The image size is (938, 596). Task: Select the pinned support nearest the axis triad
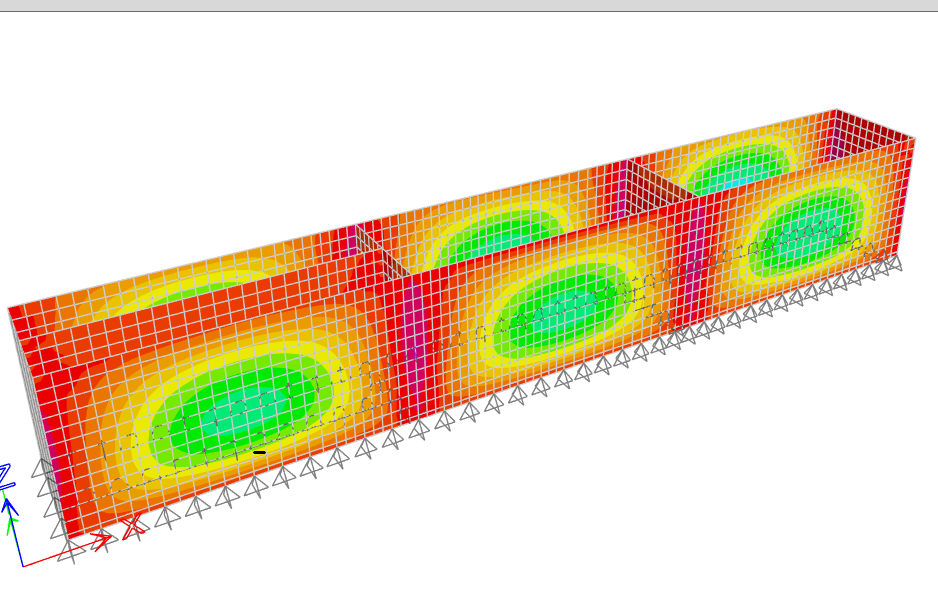click(69, 549)
